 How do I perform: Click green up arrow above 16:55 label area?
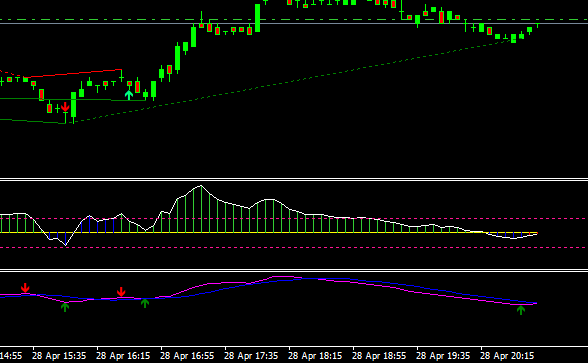coord(145,303)
